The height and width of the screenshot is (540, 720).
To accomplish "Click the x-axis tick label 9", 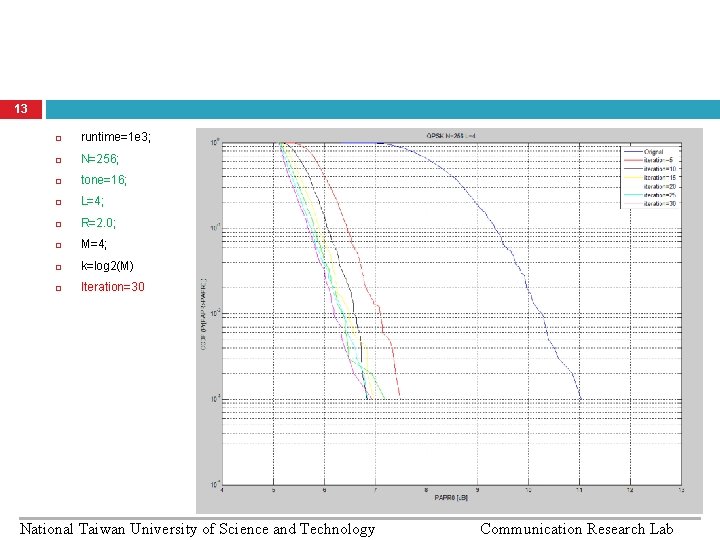I will tap(478, 490).
